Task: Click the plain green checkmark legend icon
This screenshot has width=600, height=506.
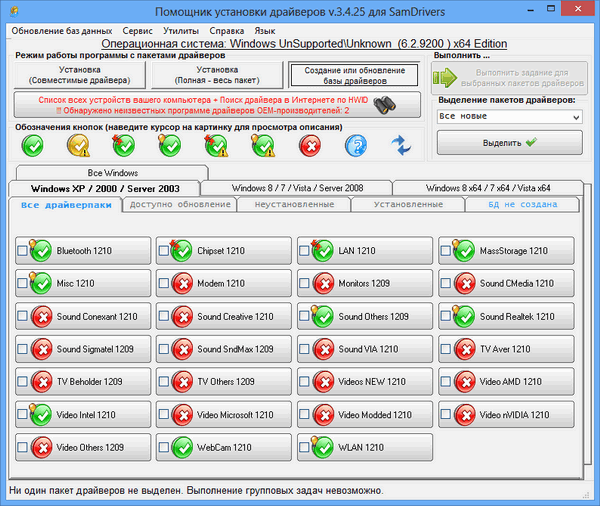Action: 33,146
